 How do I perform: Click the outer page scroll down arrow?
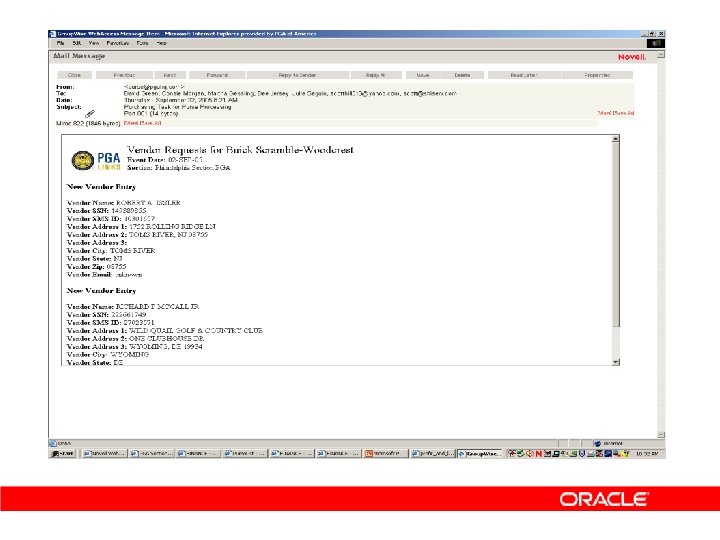pyautogui.click(x=661, y=434)
